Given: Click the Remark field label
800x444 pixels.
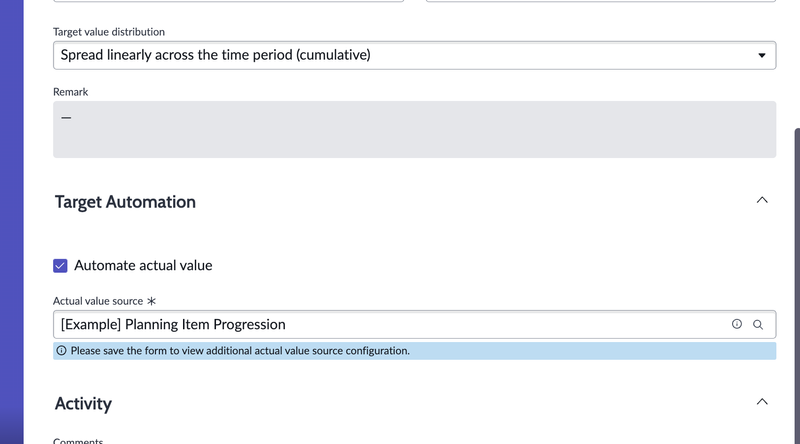Looking at the screenshot, I should pyautogui.click(x=71, y=91).
